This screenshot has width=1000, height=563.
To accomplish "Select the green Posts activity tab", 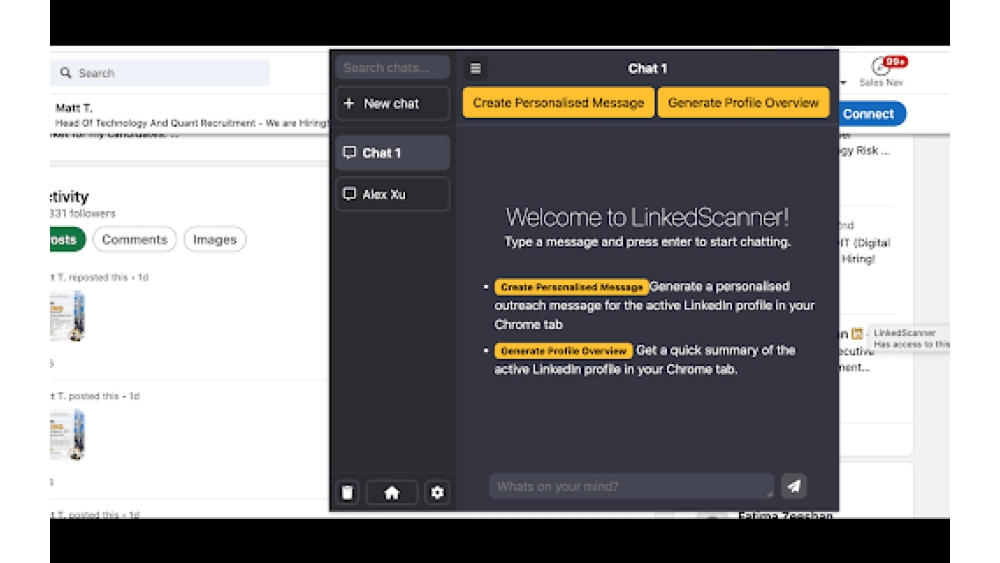I will pyautogui.click(x=67, y=239).
